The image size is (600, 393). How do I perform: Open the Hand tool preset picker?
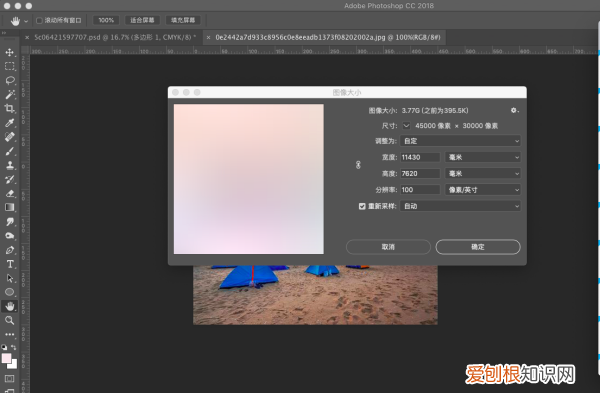click(x=26, y=21)
